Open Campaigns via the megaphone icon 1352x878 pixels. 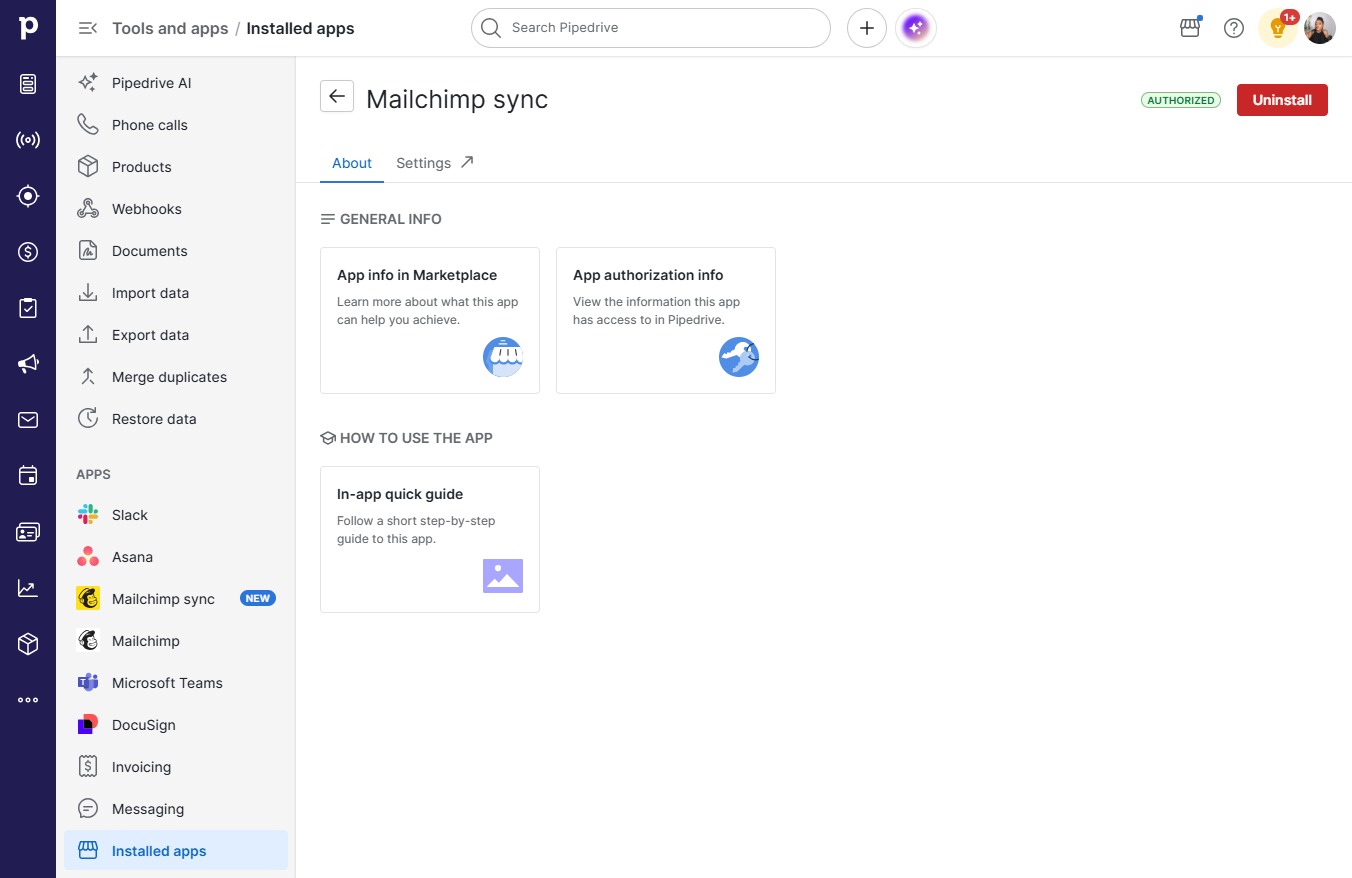pos(28,364)
